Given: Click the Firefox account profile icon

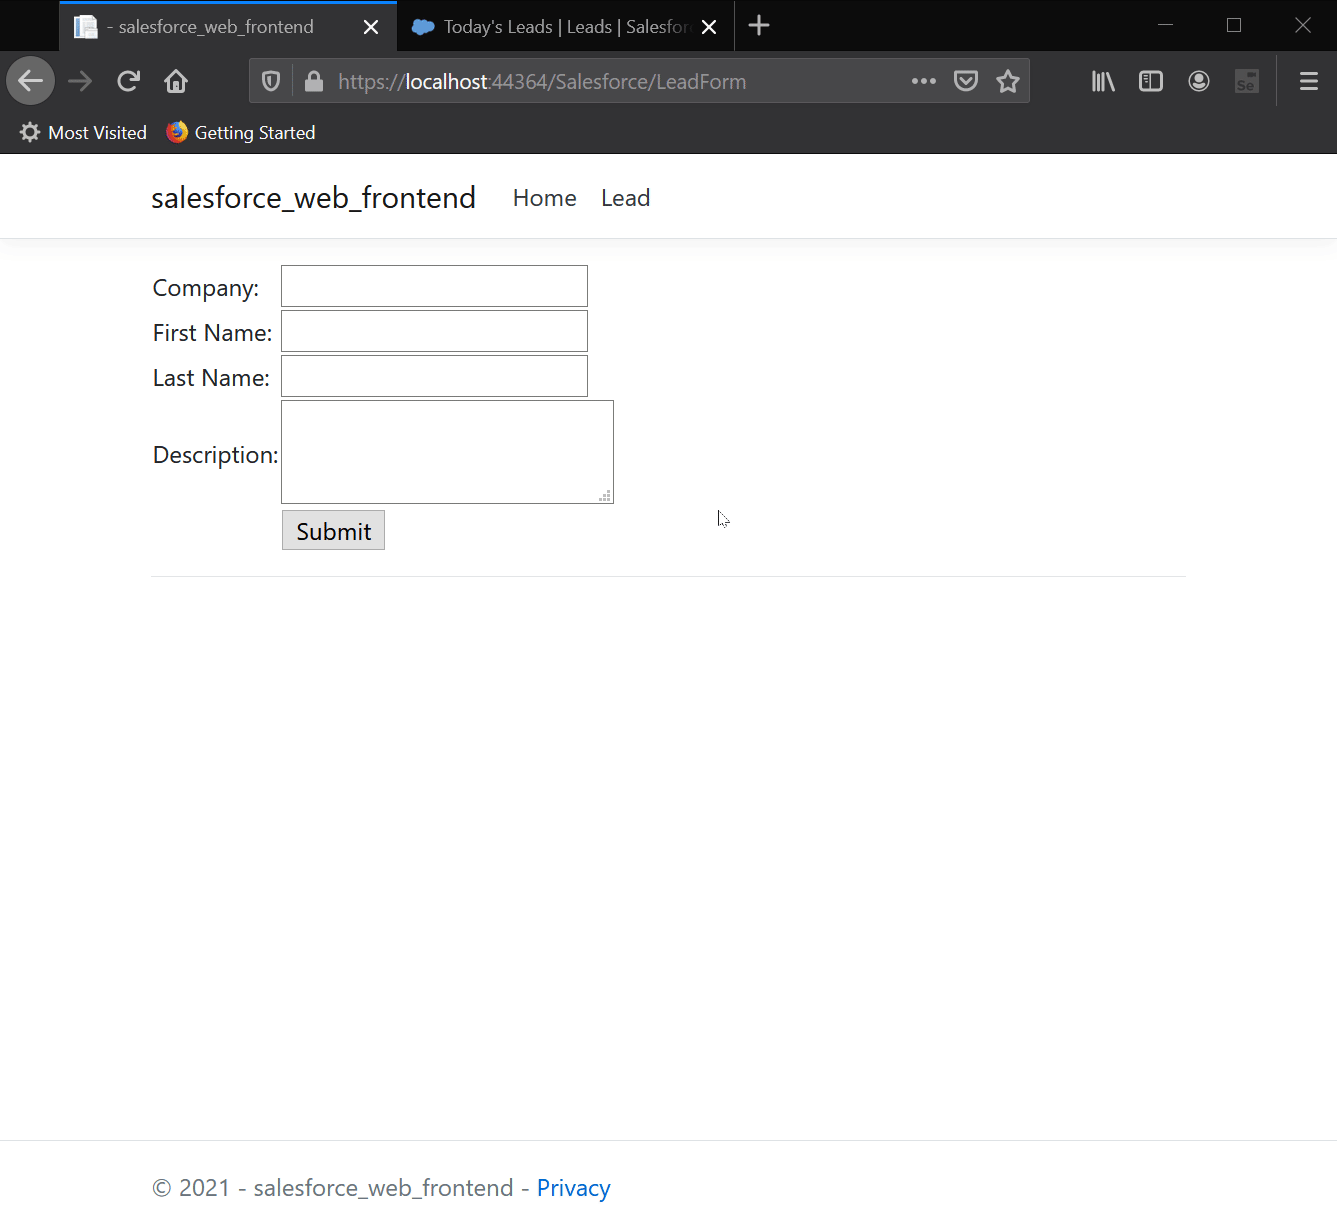Looking at the screenshot, I should tap(1198, 81).
